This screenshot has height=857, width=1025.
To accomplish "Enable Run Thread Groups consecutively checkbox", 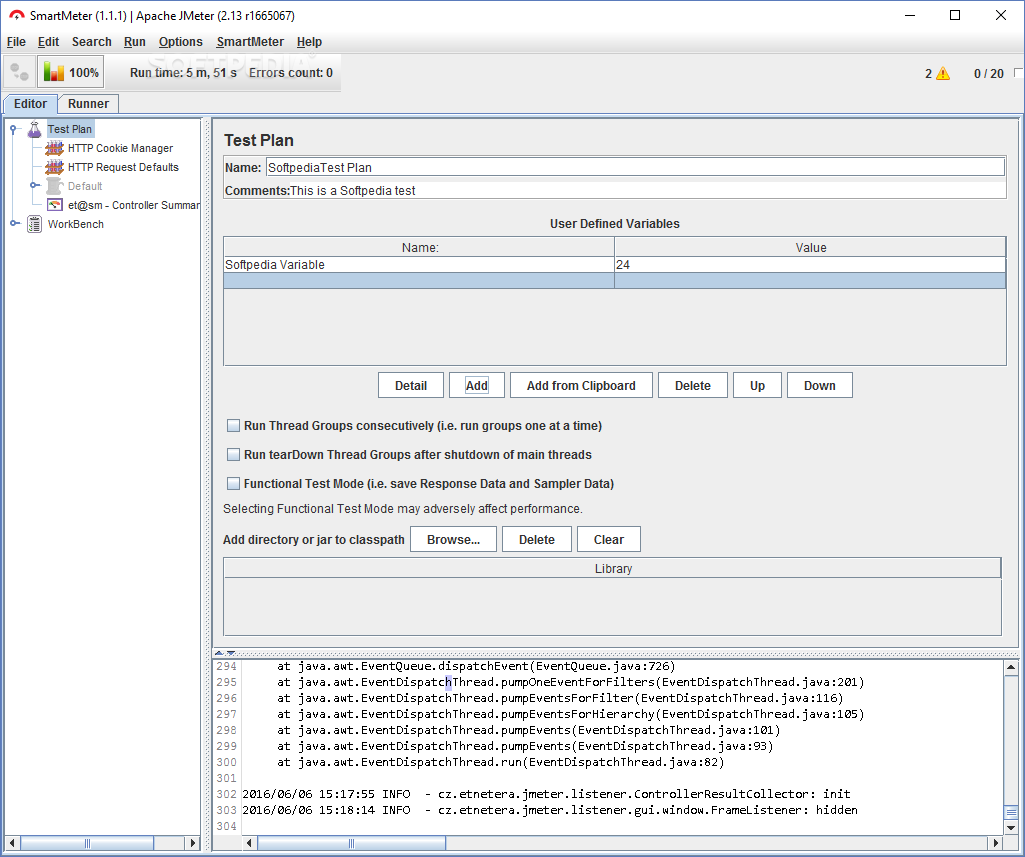I will pos(233,426).
